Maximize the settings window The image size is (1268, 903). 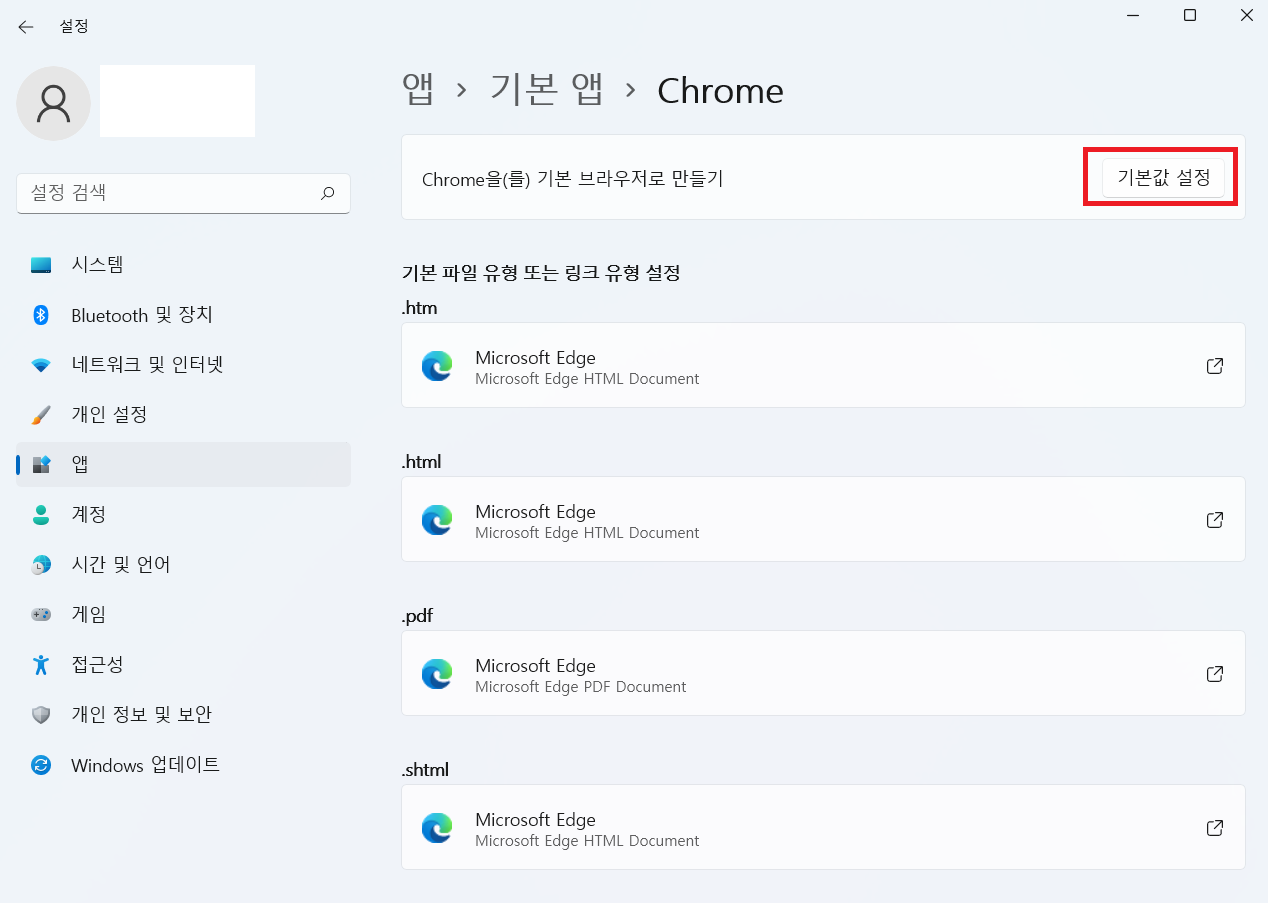(x=1189, y=15)
